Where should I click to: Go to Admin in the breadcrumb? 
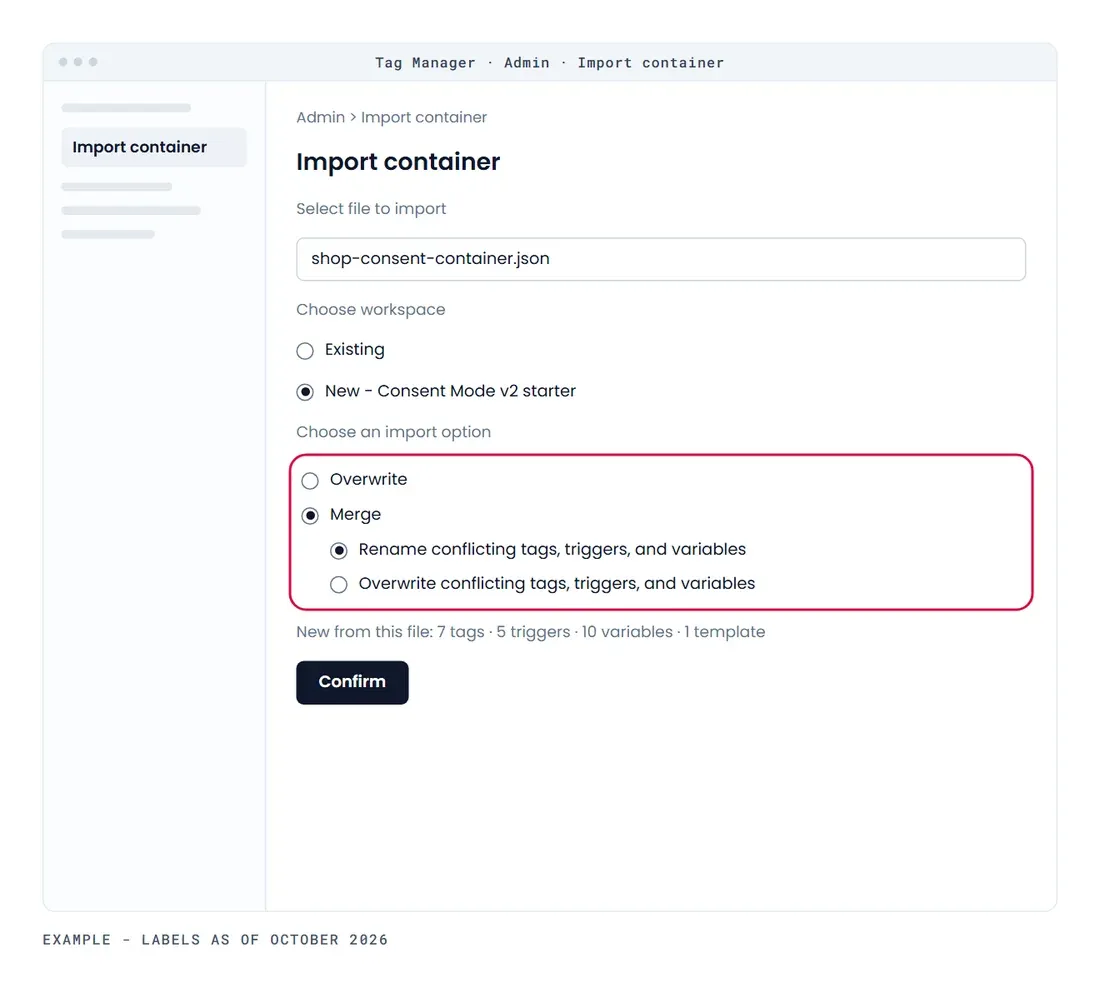(x=321, y=117)
